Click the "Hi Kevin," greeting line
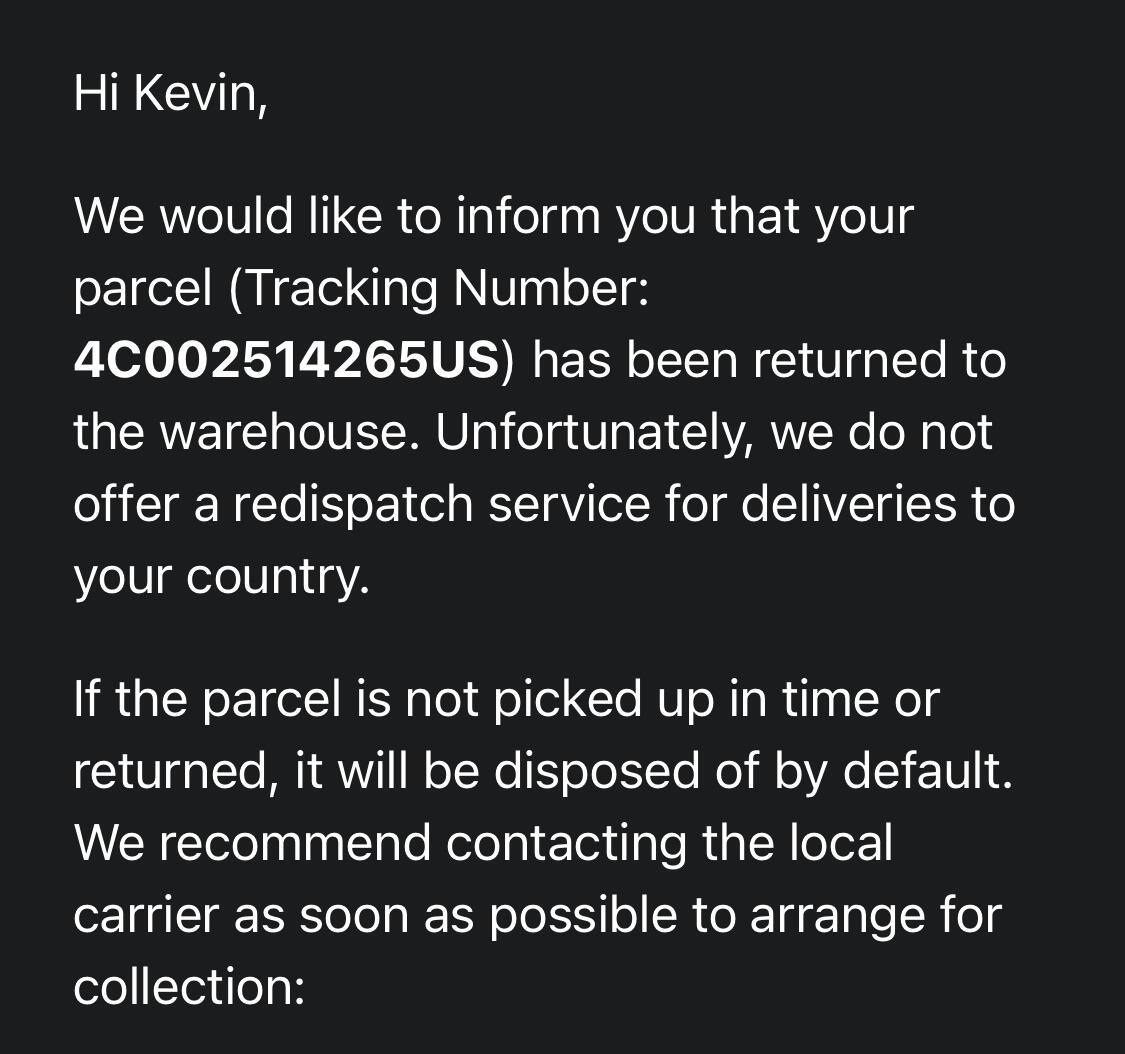1125x1054 pixels. tap(171, 93)
